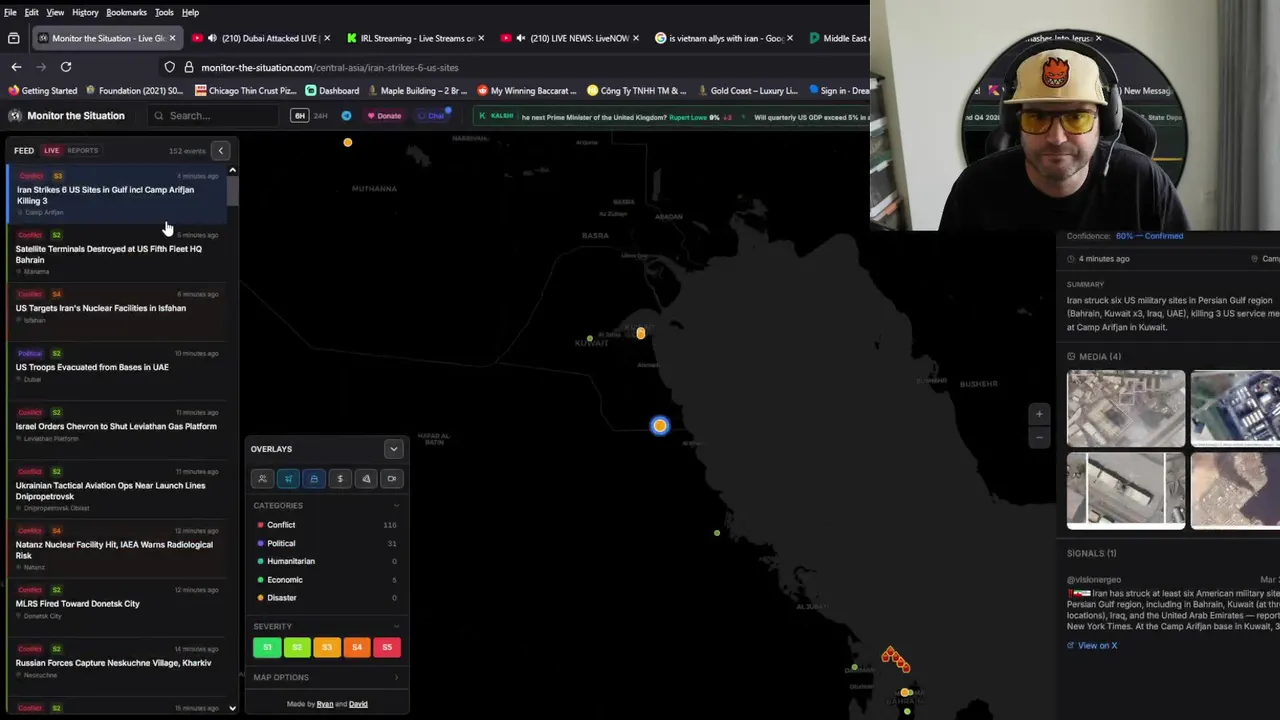Click the address bar padlock icon
Viewport: 1280px width, 720px height.
188,67
